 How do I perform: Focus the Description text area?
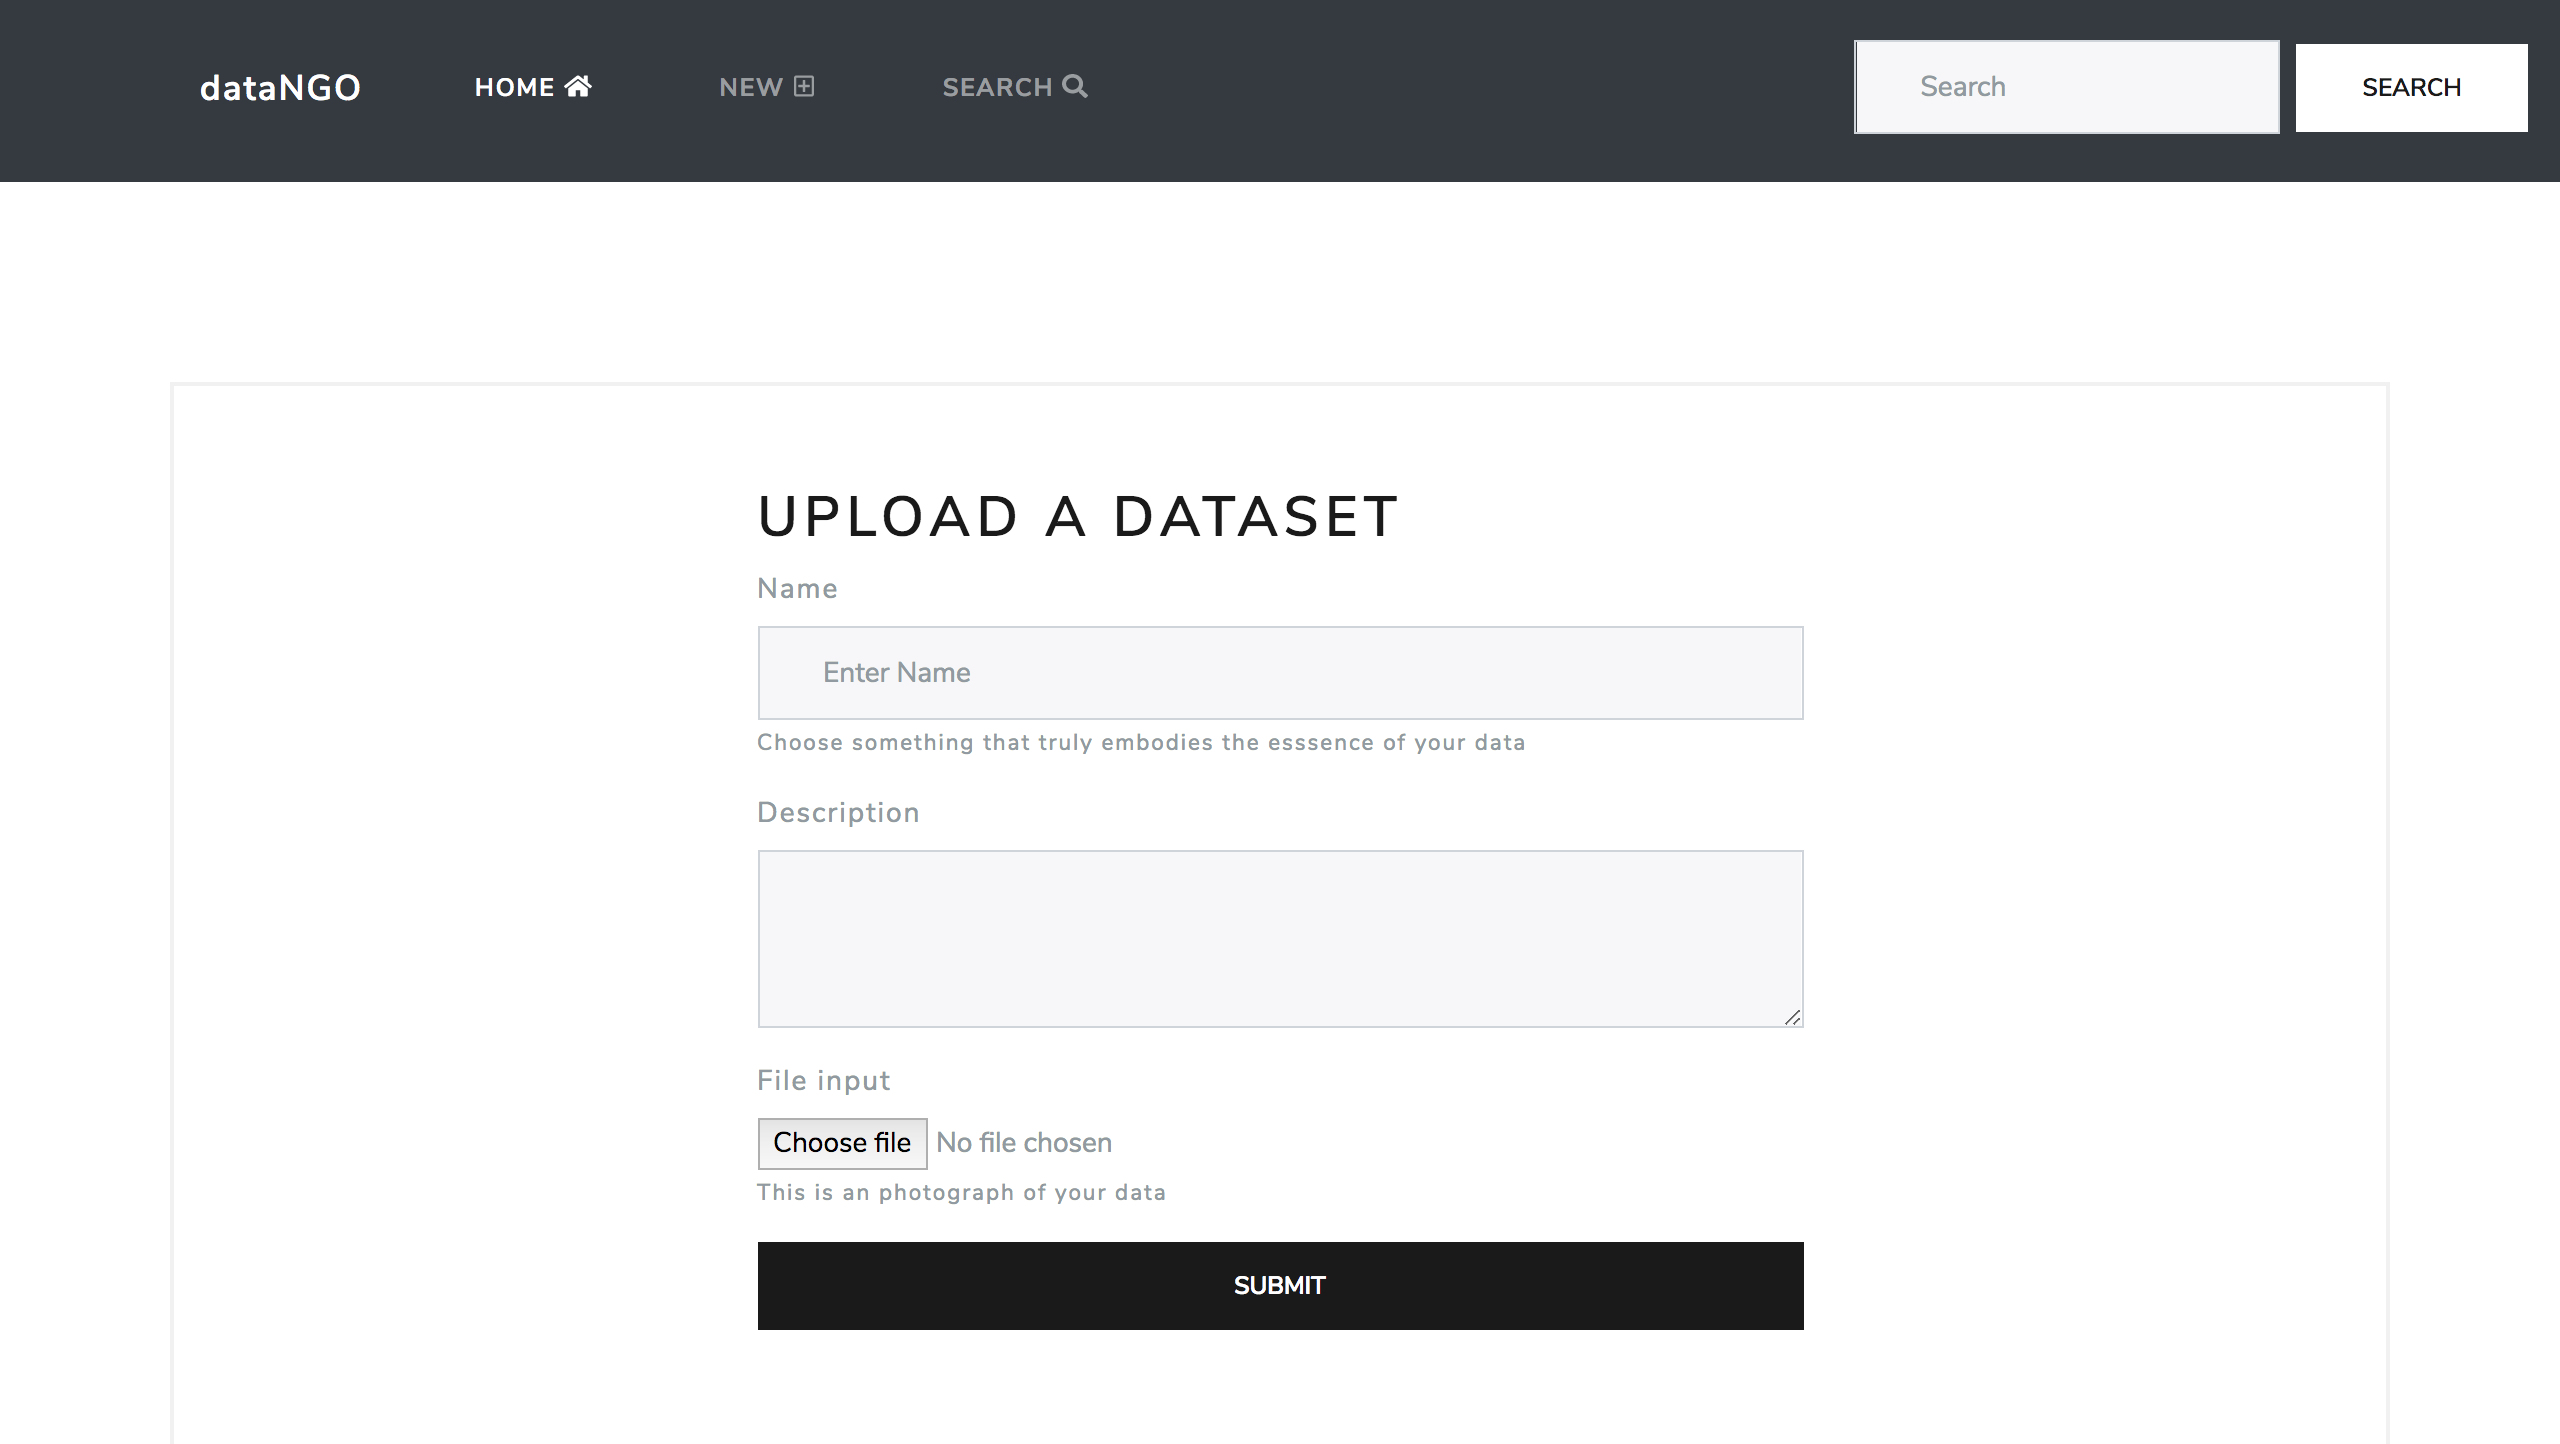pos(1280,938)
